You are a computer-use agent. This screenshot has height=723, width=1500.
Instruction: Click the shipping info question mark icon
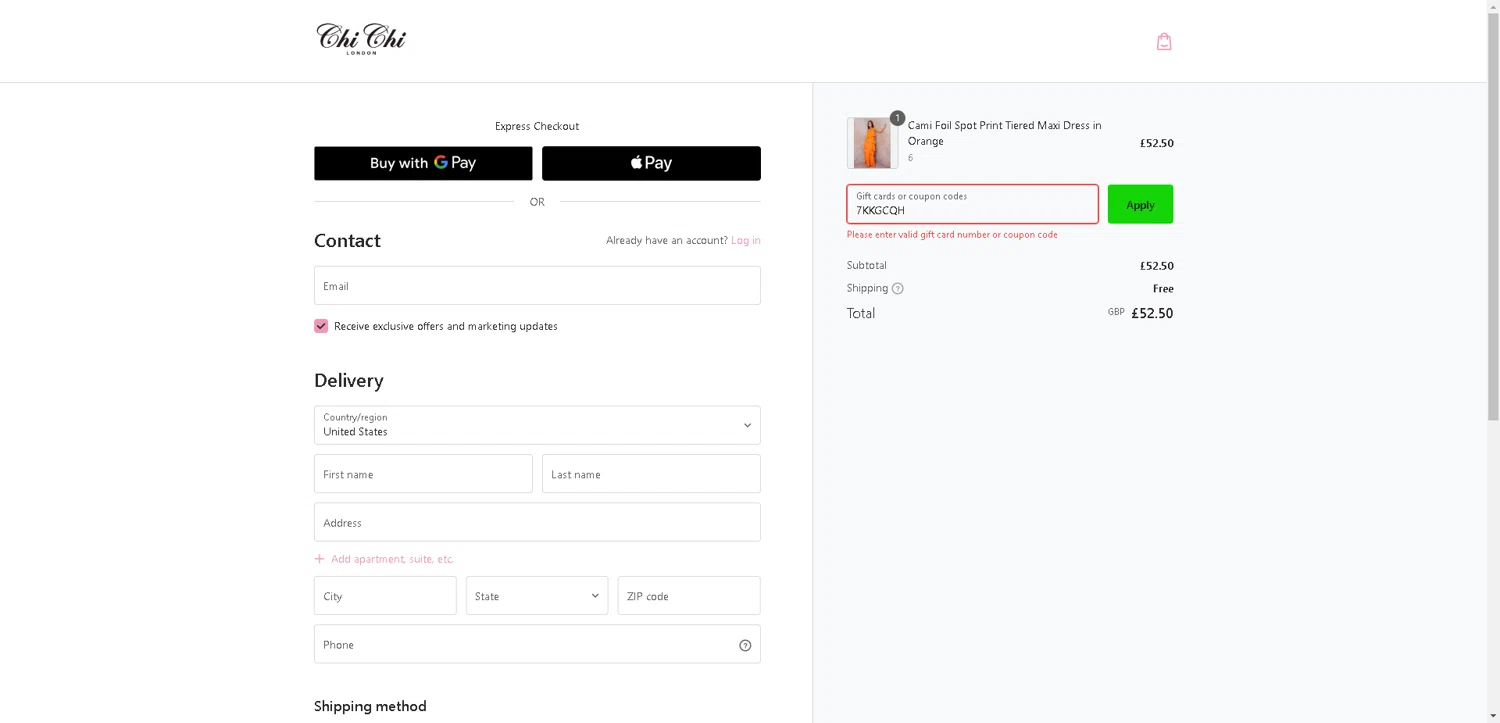click(x=898, y=289)
